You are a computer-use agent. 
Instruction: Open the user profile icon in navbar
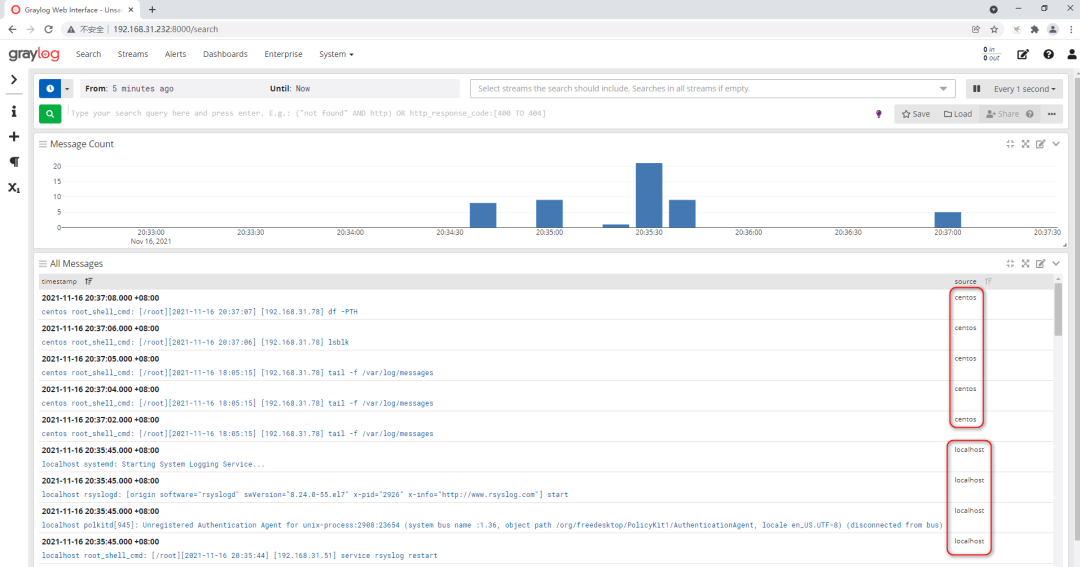tap(1071, 54)
